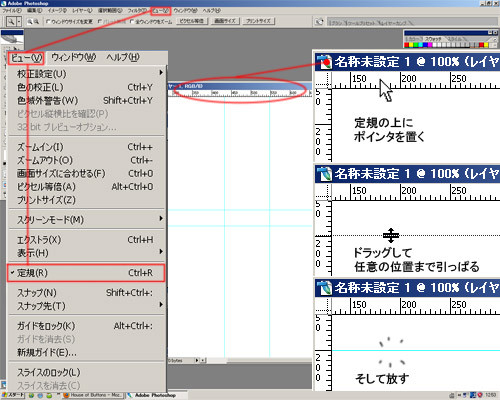Open the 編集(E) menu in top menu bar
The image size is (500, 400).
coord(34,11)
